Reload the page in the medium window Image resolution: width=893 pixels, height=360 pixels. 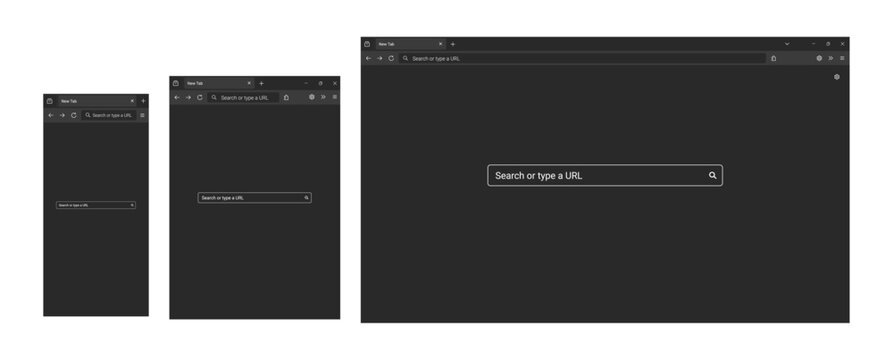199,97
